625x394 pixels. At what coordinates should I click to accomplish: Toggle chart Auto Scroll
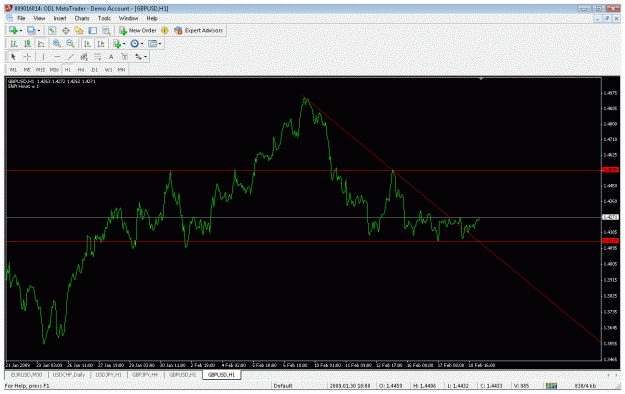tap(87, 44)
